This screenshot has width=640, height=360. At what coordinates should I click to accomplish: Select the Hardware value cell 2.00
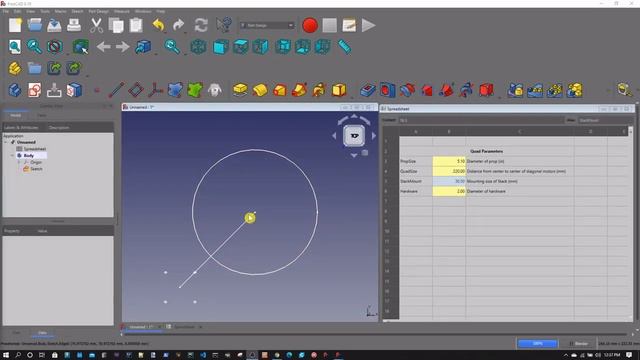[x=449, y=191]
